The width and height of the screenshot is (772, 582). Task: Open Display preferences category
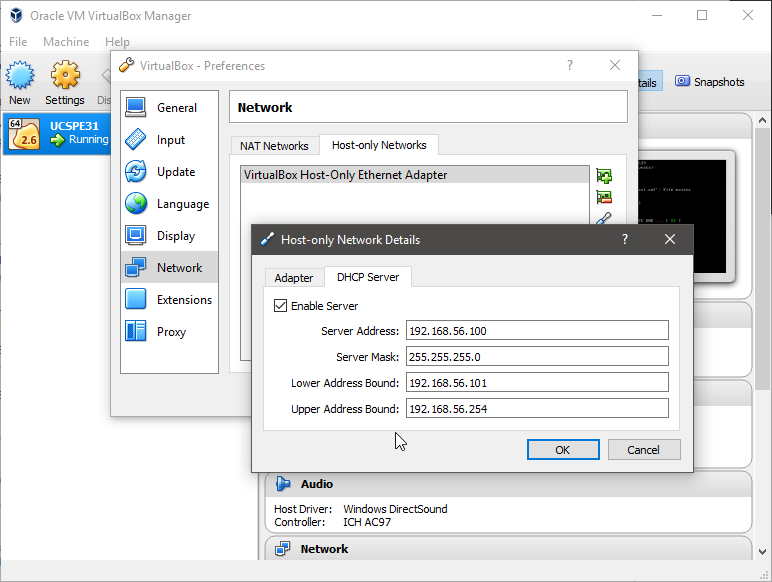169,236
